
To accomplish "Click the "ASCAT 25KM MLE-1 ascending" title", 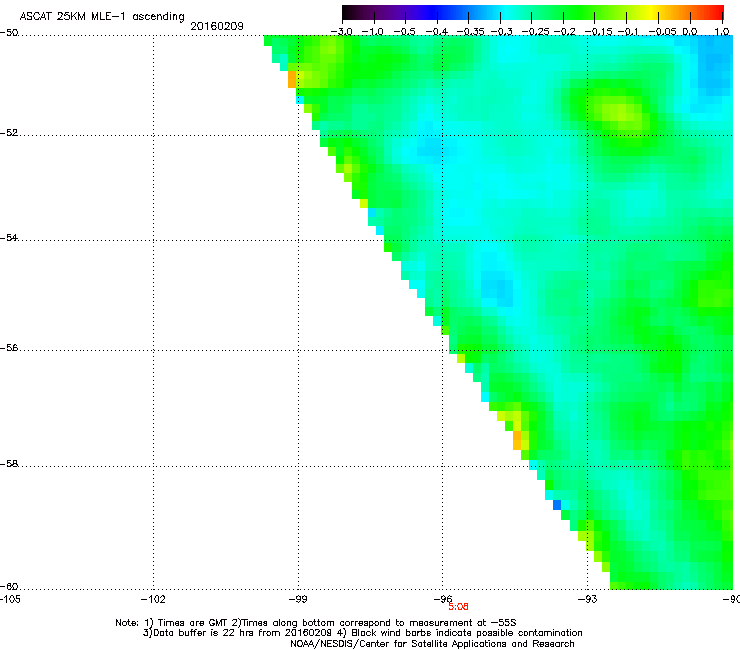I will pyautogui.click(x=102, y=17).
